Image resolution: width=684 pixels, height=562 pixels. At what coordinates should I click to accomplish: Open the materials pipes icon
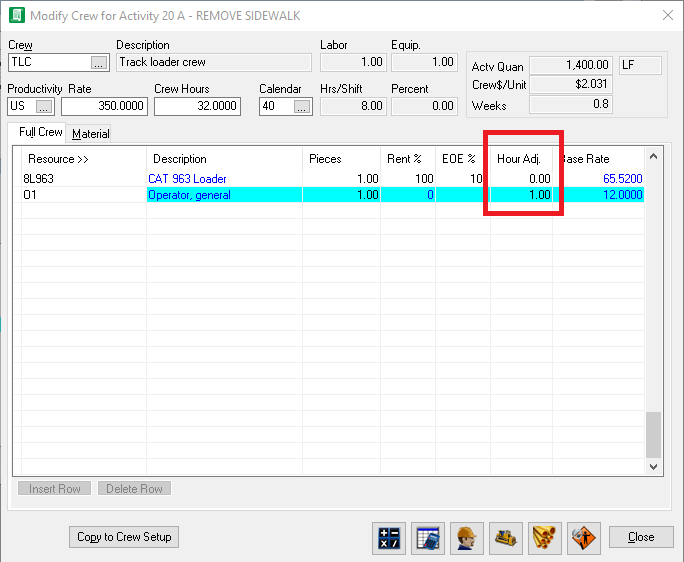[x=544, y=537]
